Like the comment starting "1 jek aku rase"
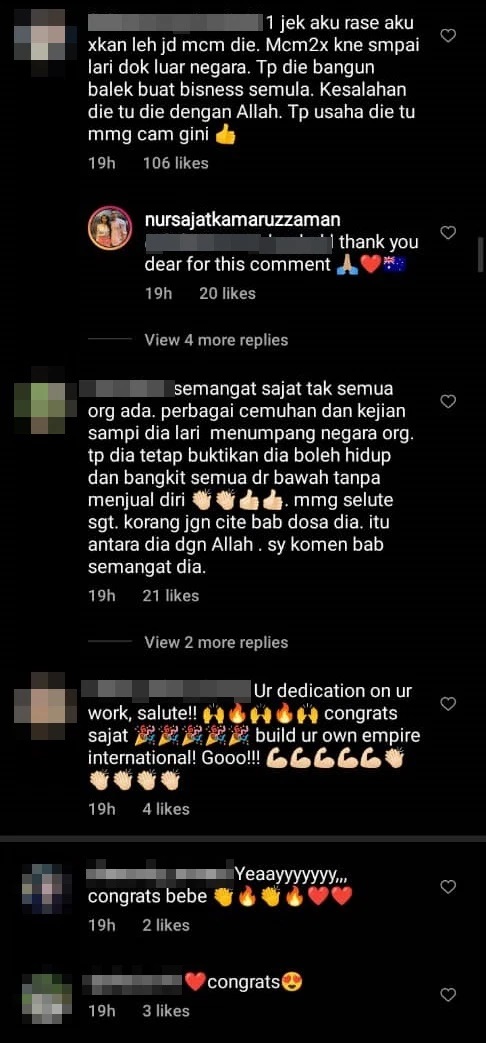The width and height of the screenshot is (486, 1043). click(448, 36)
